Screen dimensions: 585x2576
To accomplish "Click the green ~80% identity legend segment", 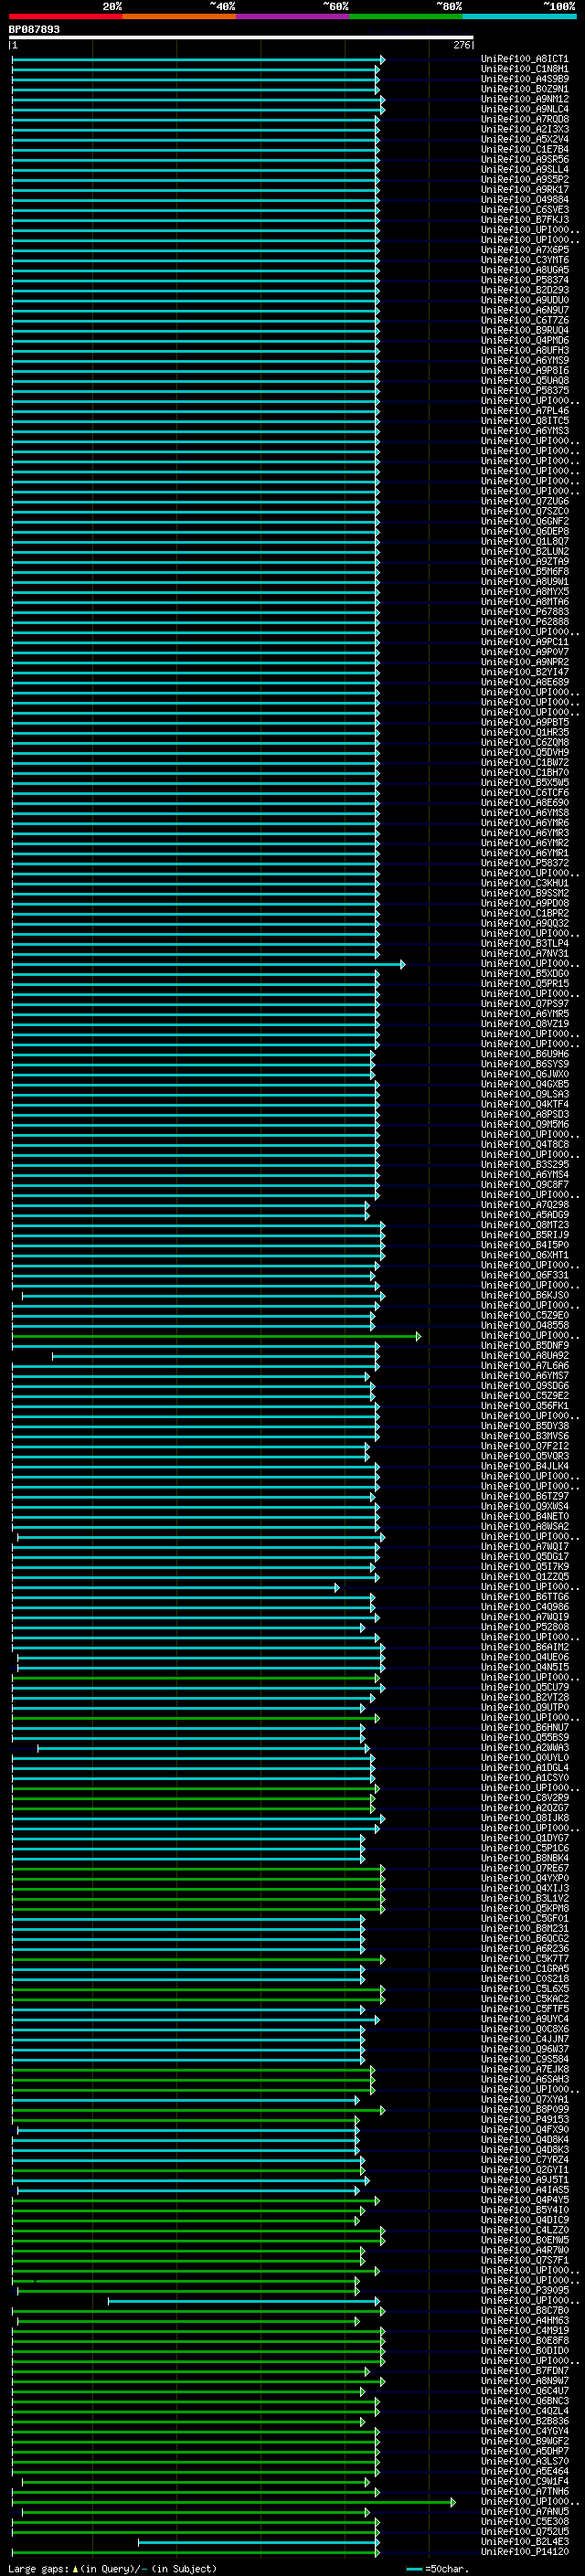I will click(x=405, y=16).
